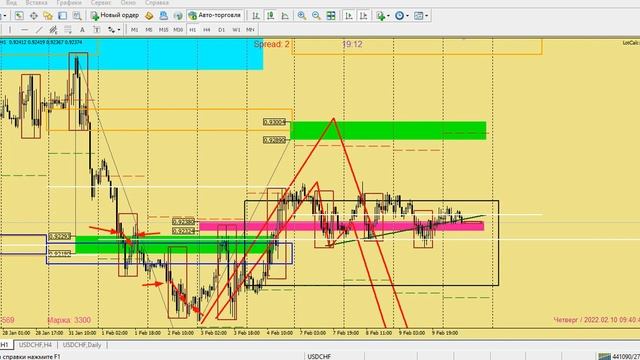Zoom out on the chart

tap(316, 16)
